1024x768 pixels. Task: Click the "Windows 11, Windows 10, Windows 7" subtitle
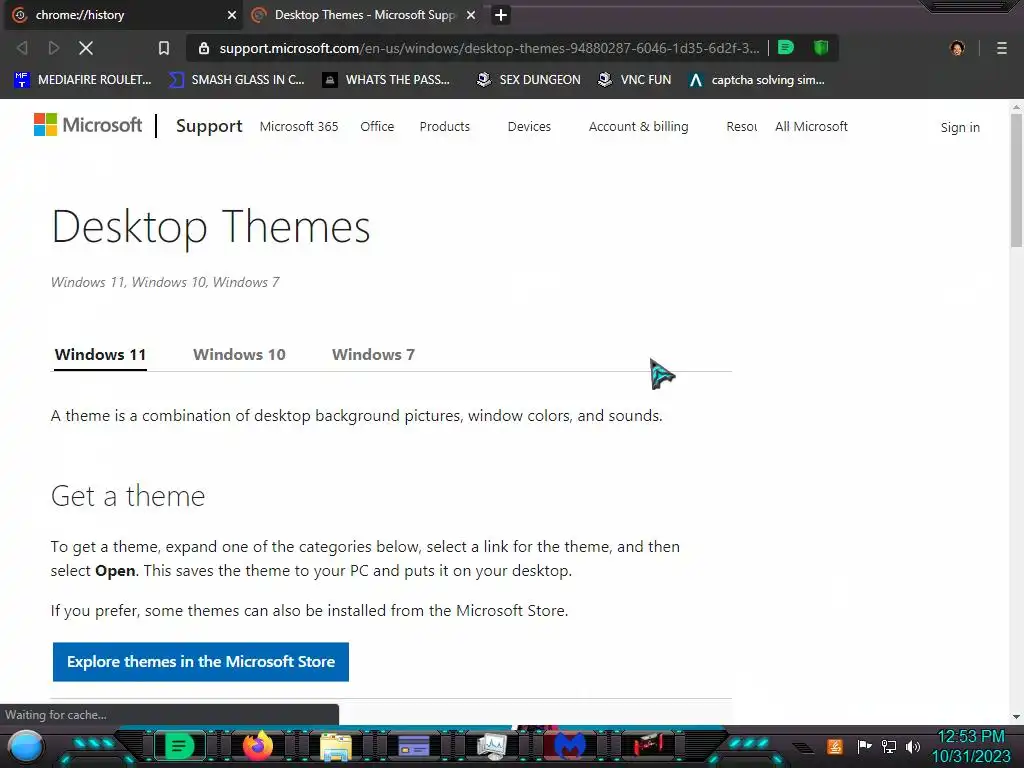click(165, 282)
